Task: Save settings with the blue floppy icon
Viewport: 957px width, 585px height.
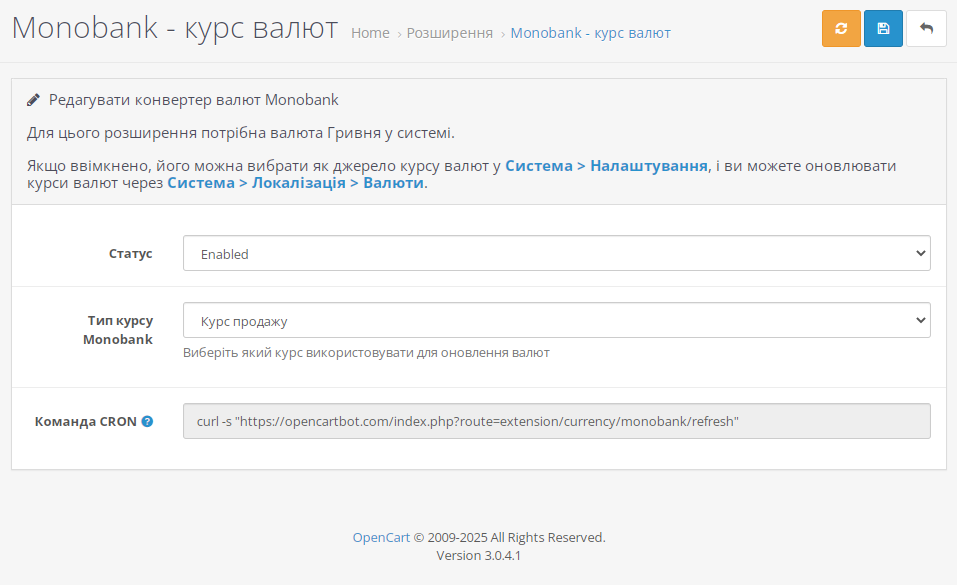Action: 883,29
